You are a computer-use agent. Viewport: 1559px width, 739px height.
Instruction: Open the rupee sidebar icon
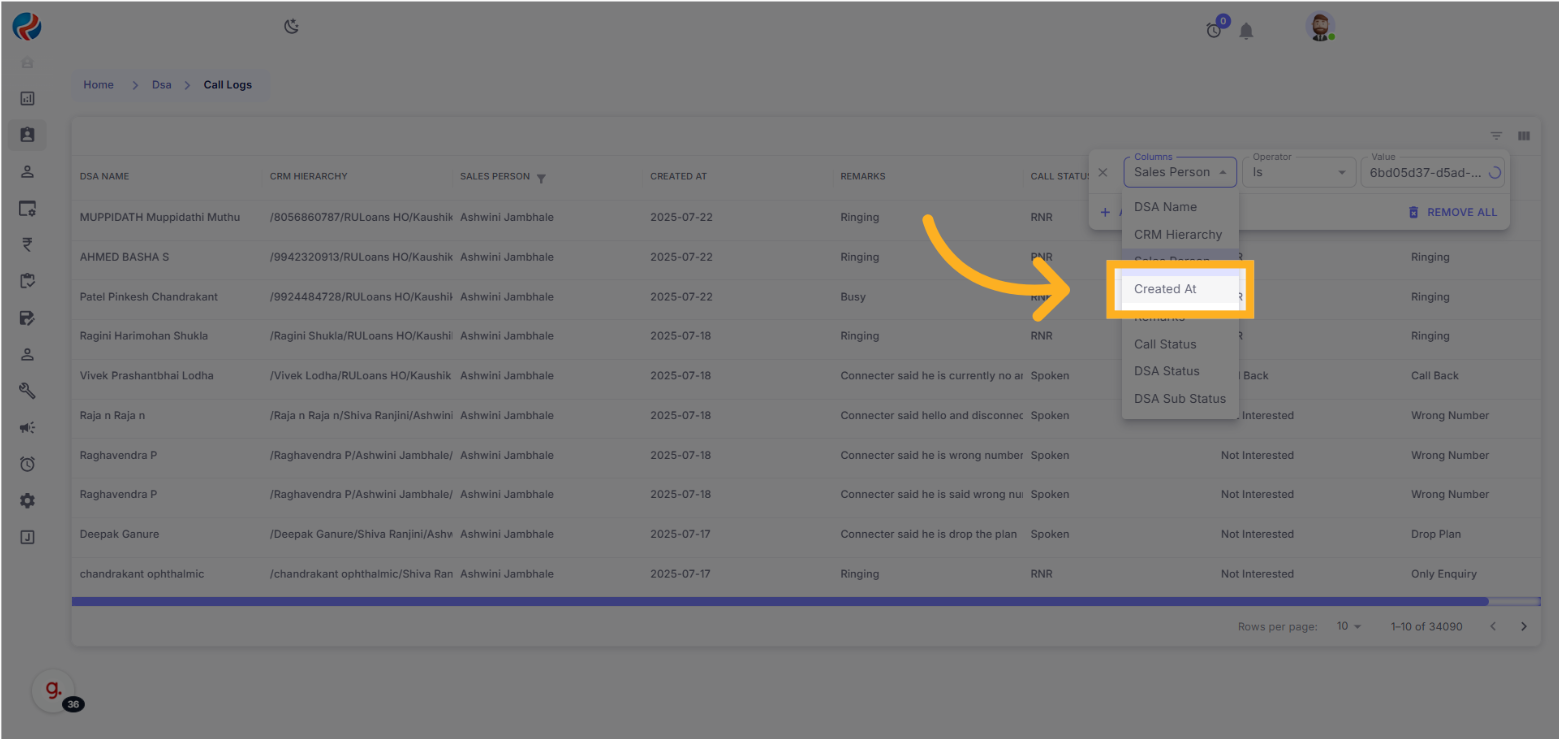click(28, 244)
